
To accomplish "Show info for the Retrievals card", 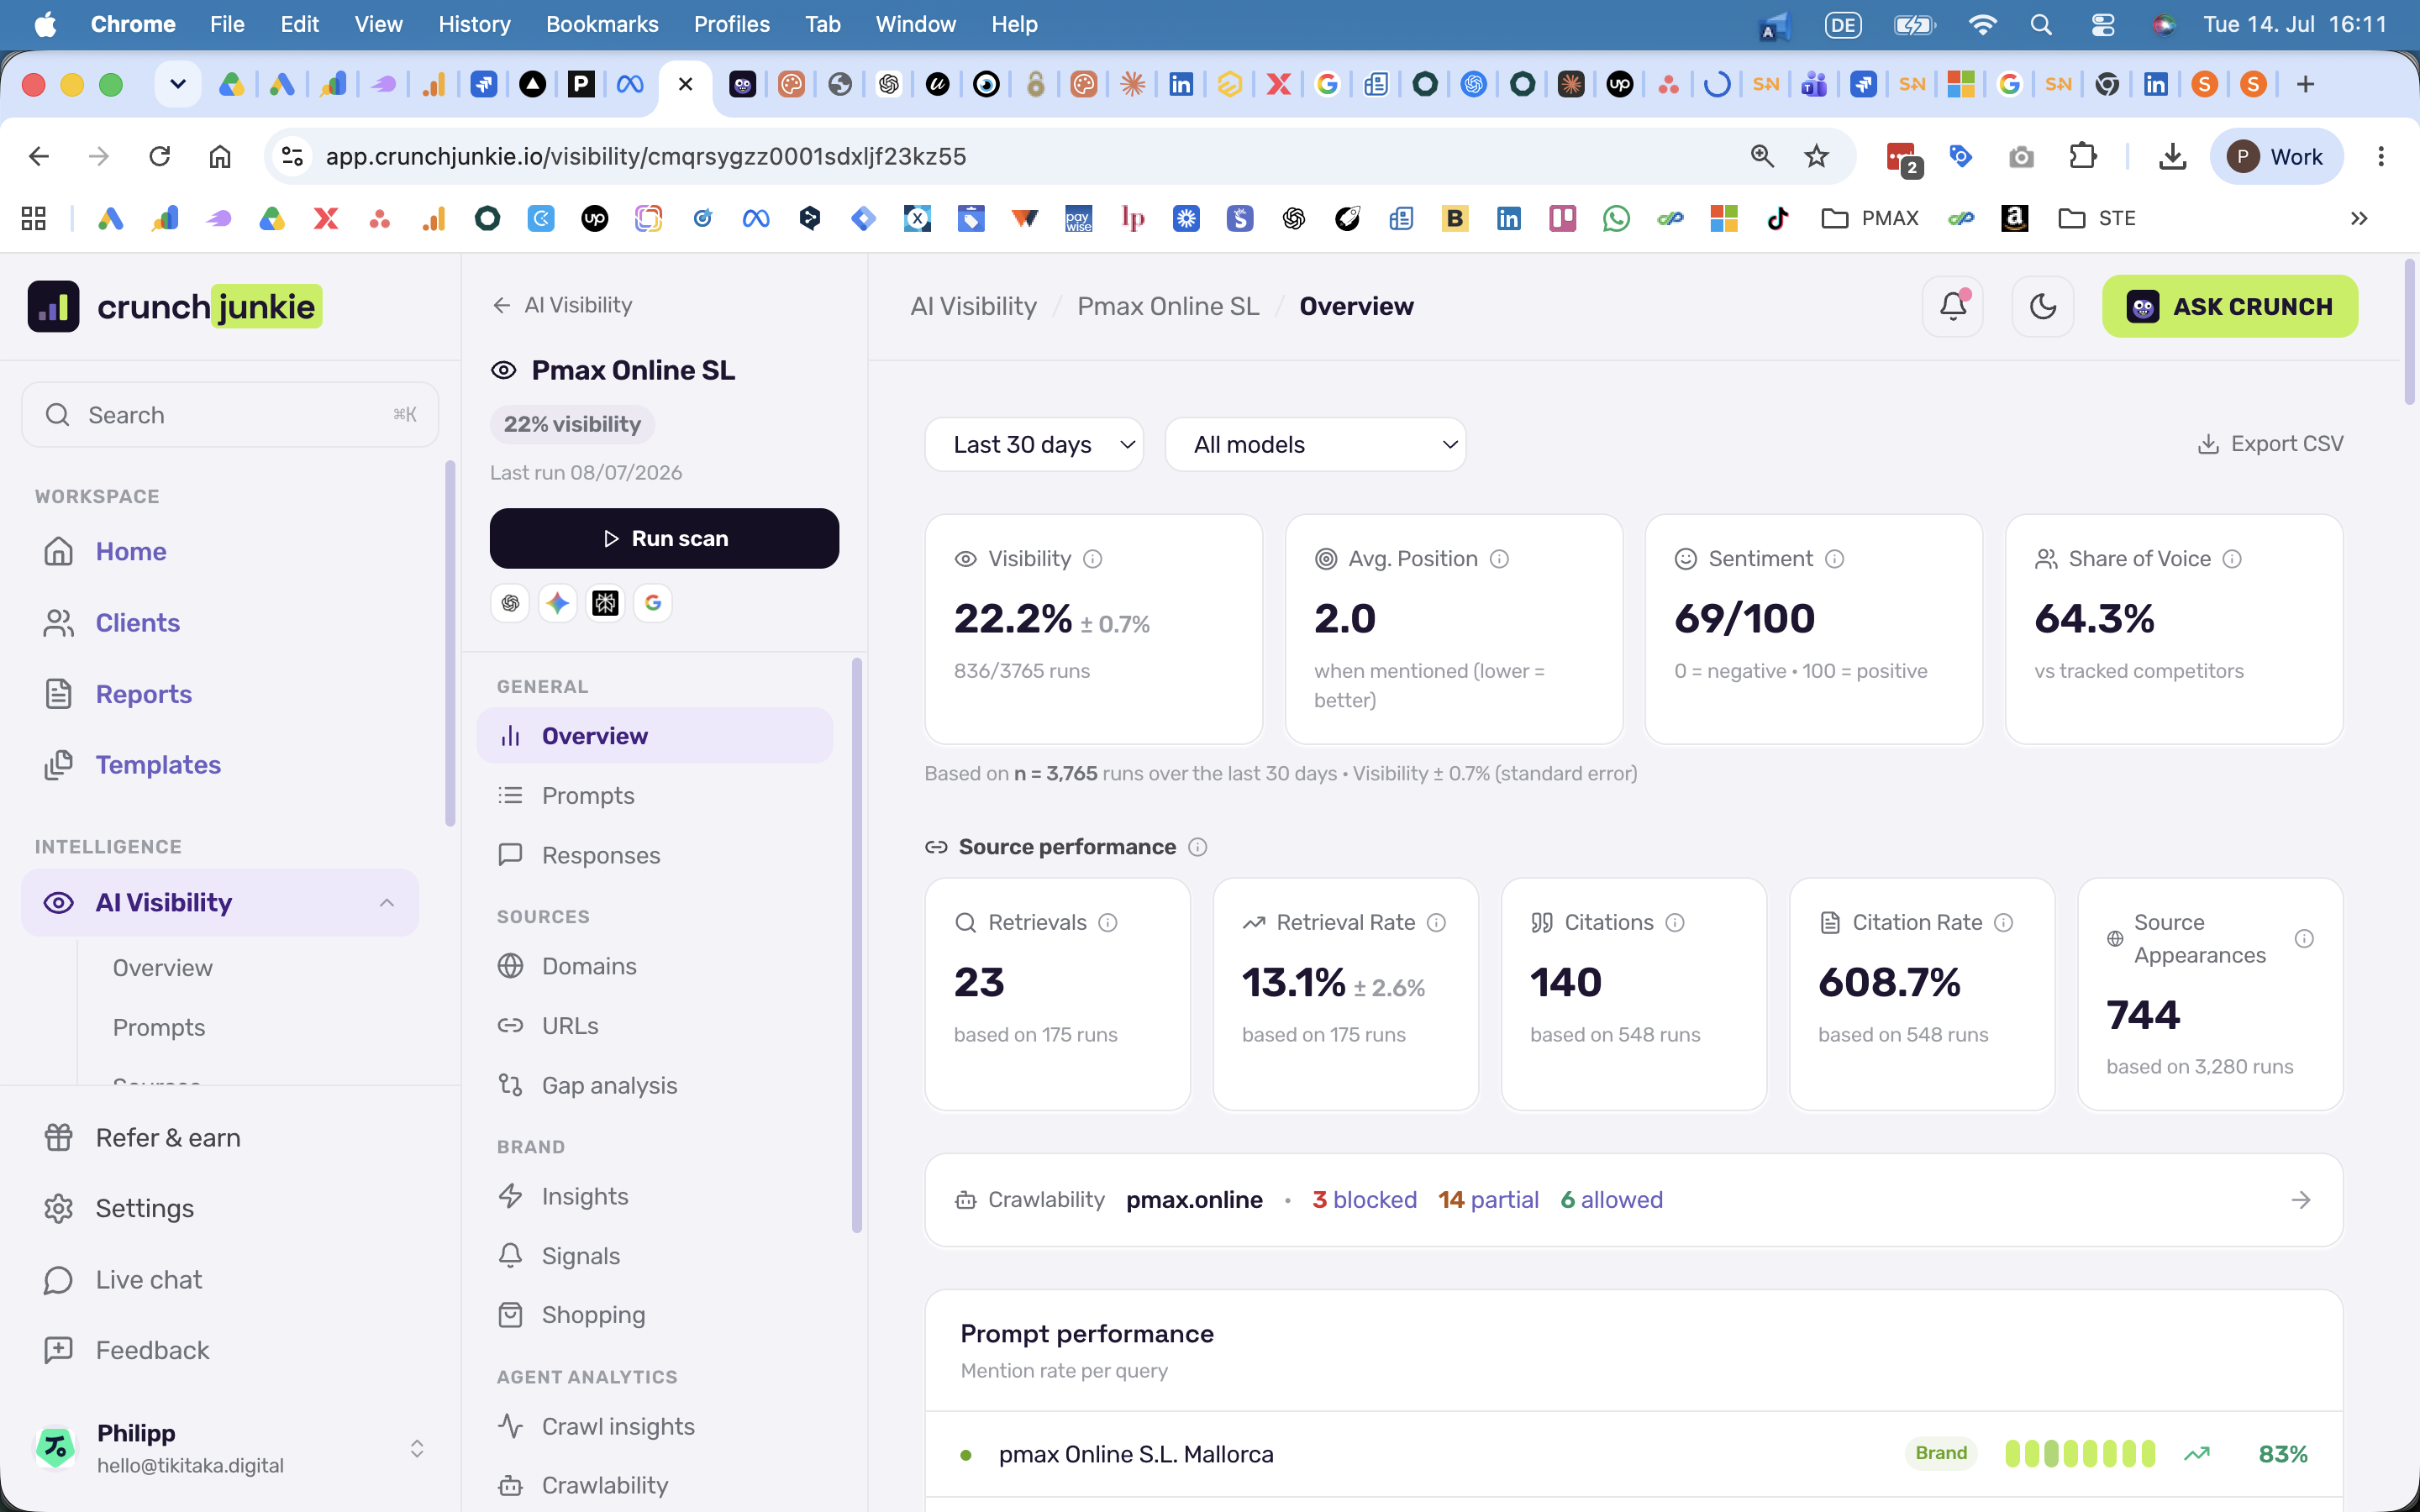I will (1108, 923).
